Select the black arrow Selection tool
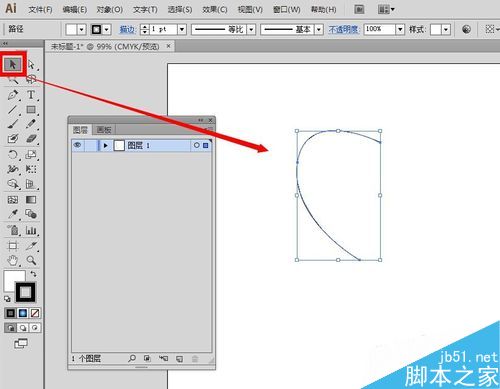Image resolution: width=500 pixels, height=389 pixels. [13, 64]
